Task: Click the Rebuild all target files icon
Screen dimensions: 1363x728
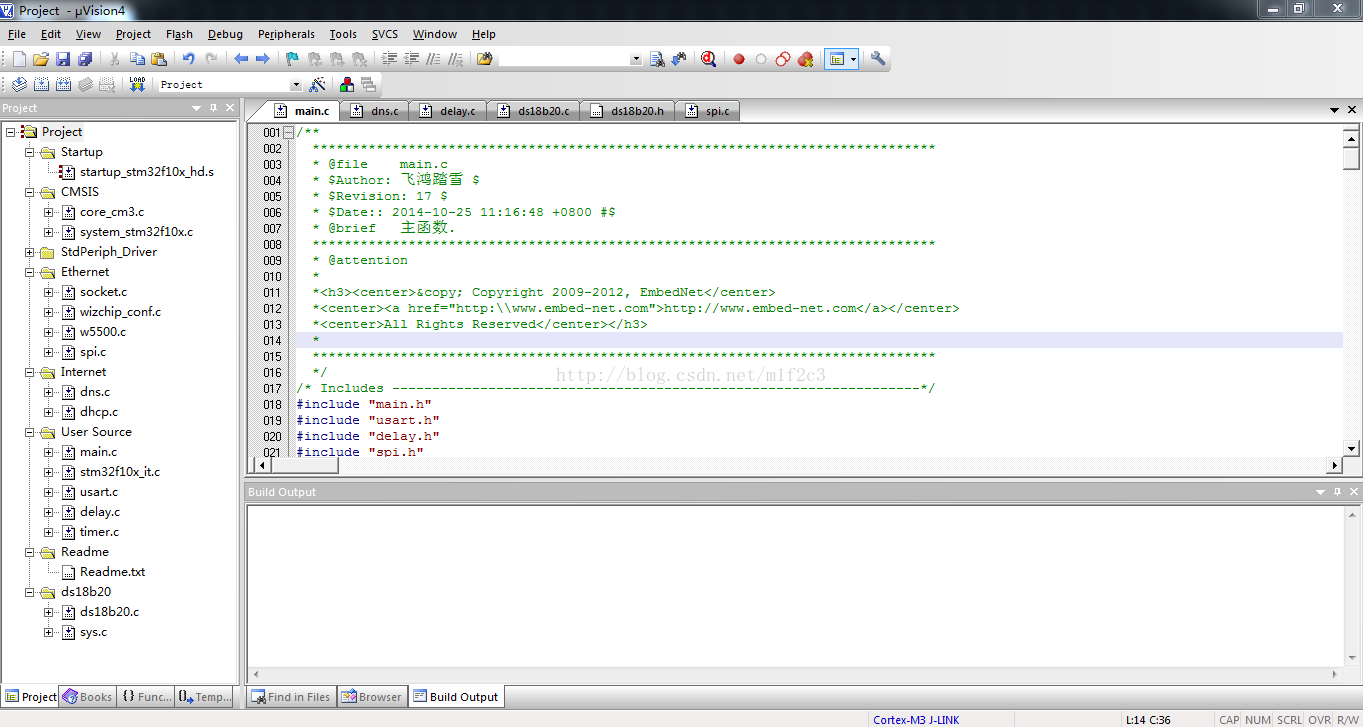Action: click(x=63, y=85)
